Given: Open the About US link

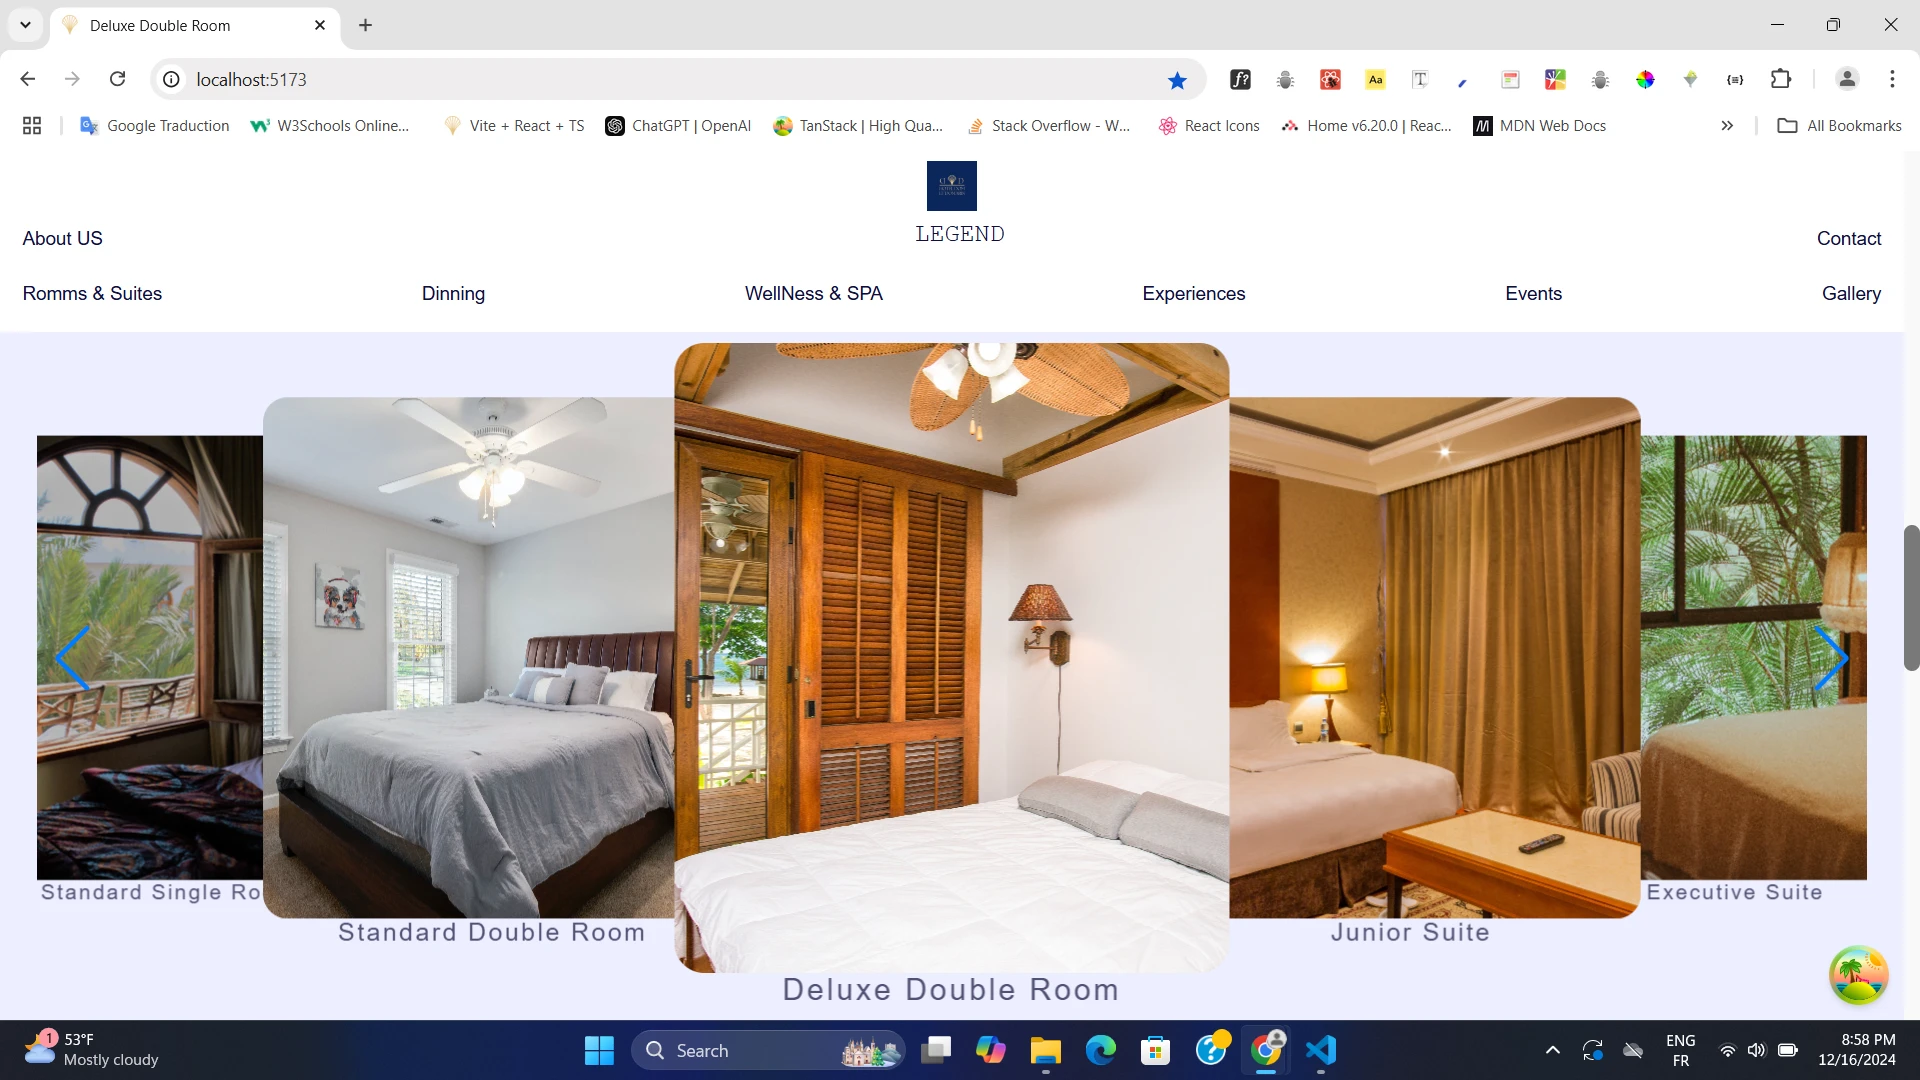Looking at the screenshot, I should pos(62,238).
